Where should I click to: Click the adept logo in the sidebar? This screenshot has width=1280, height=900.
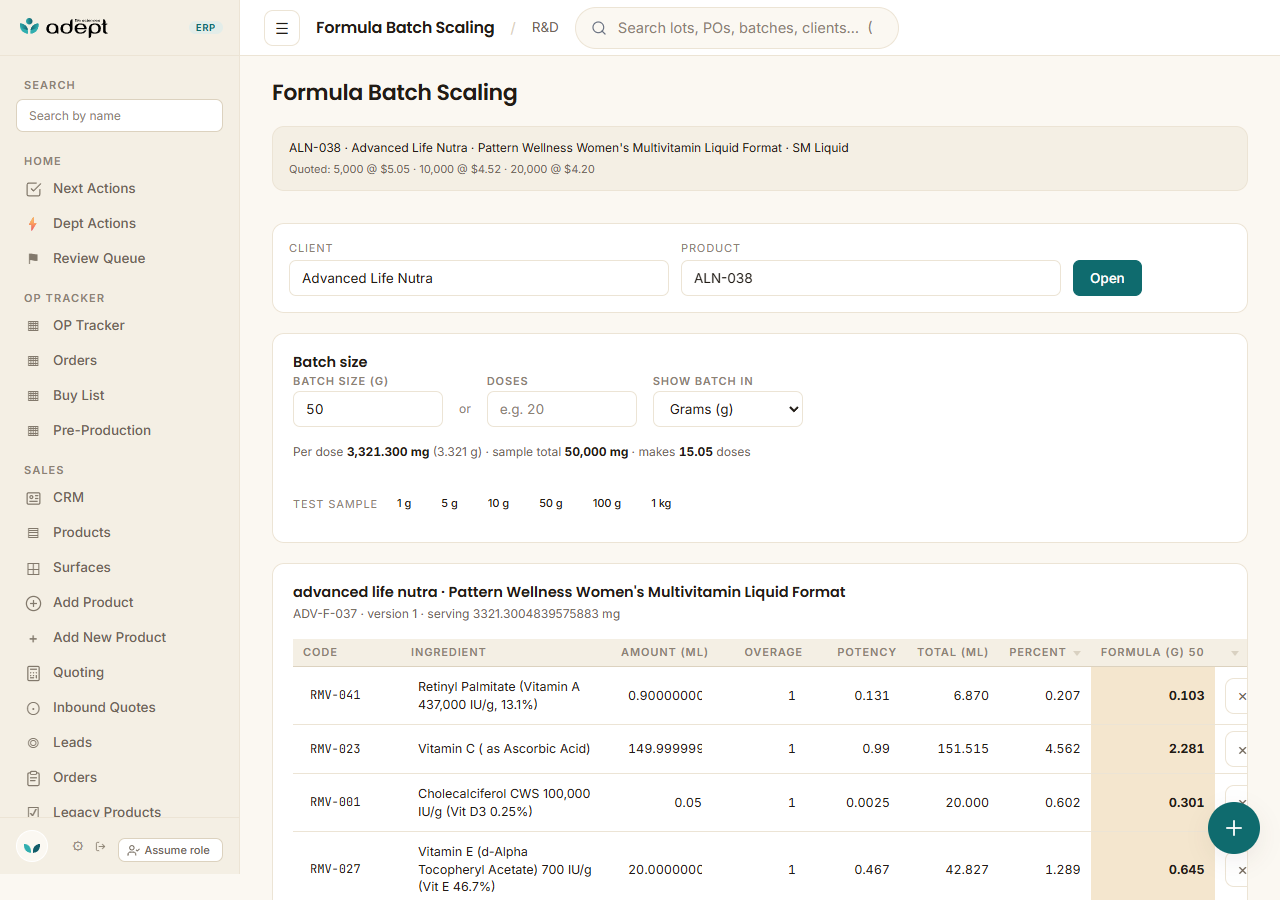click(x=64, y=27)
